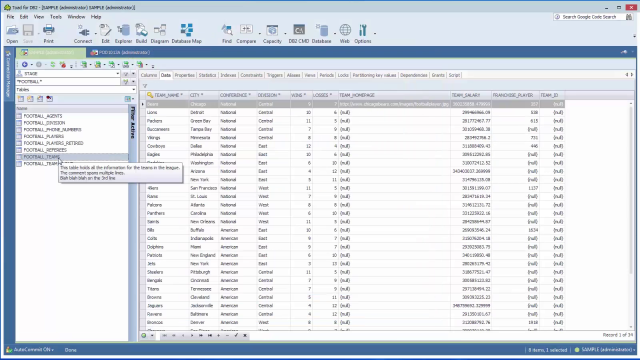
Task: Switch to the Triggers tab
Action: (x=275, y=75)
